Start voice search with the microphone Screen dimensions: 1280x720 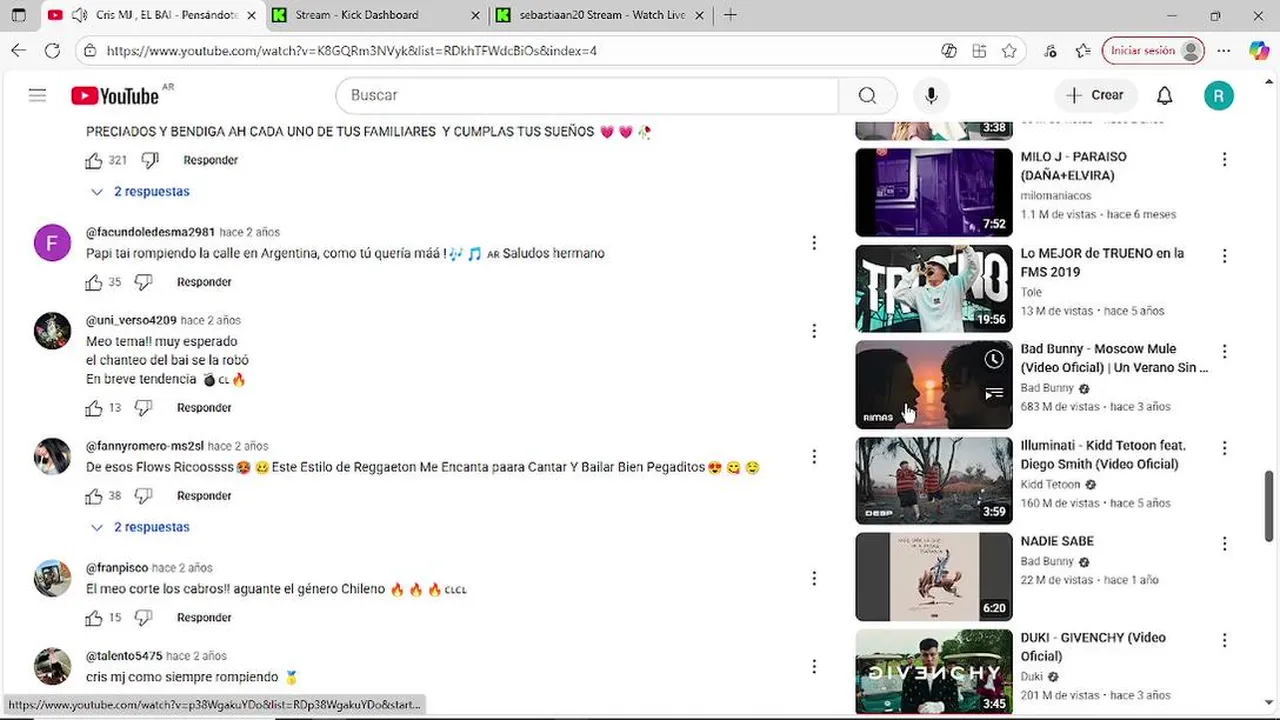click(x=931, y=95)
